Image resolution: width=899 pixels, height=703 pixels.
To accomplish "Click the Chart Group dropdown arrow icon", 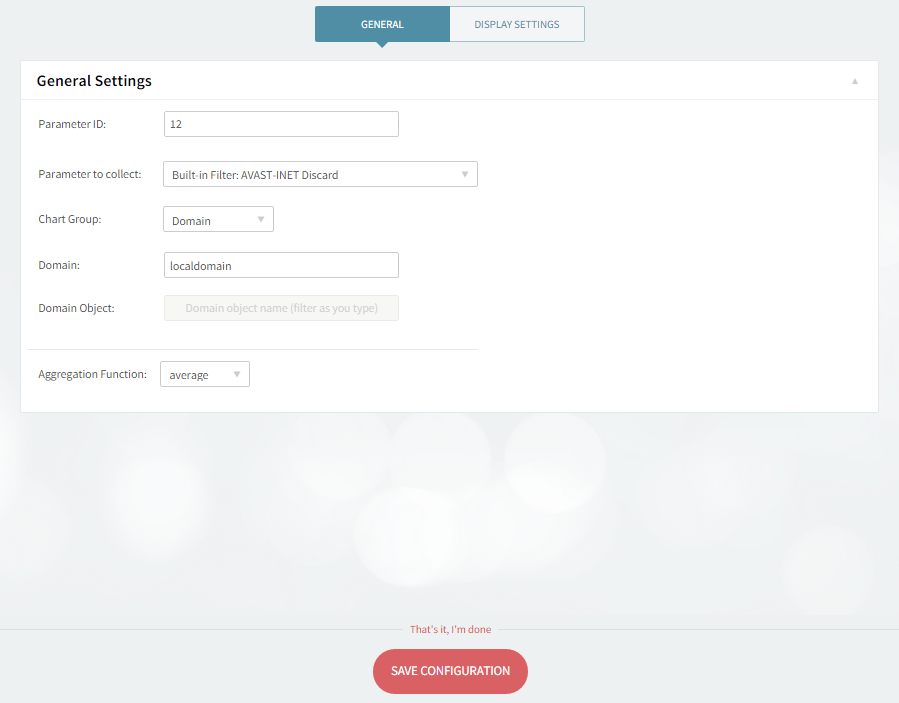I will point(261,219).
